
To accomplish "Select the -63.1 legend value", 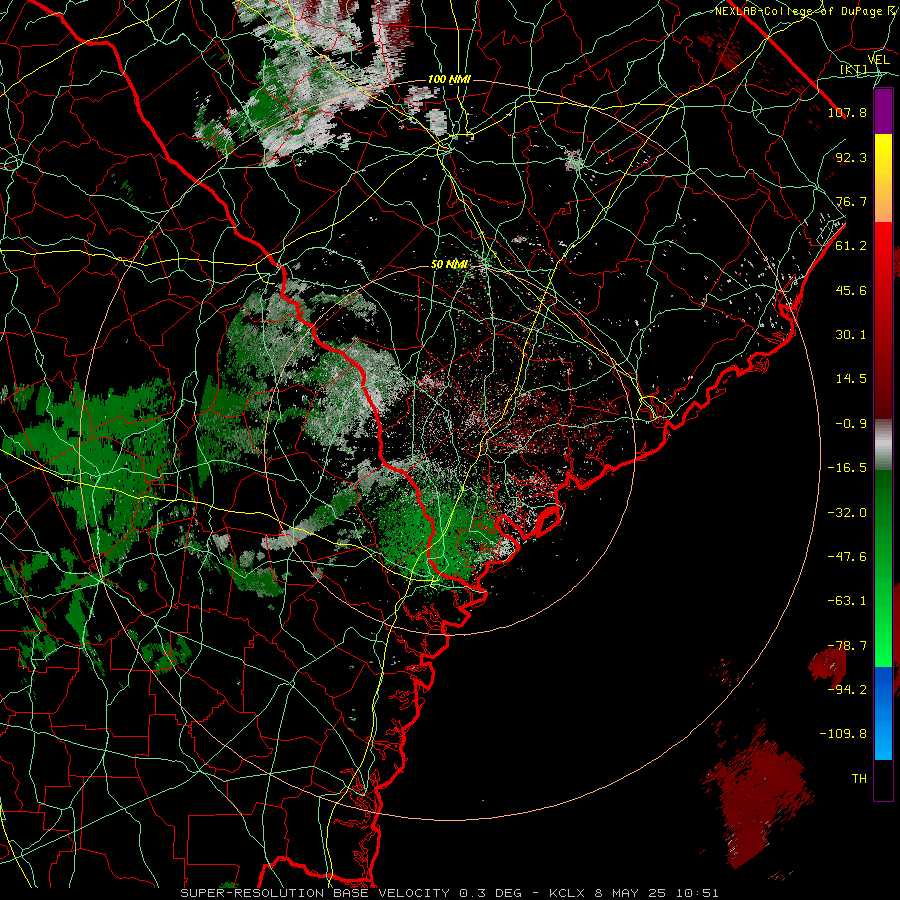I will click(x=847, y=601).
